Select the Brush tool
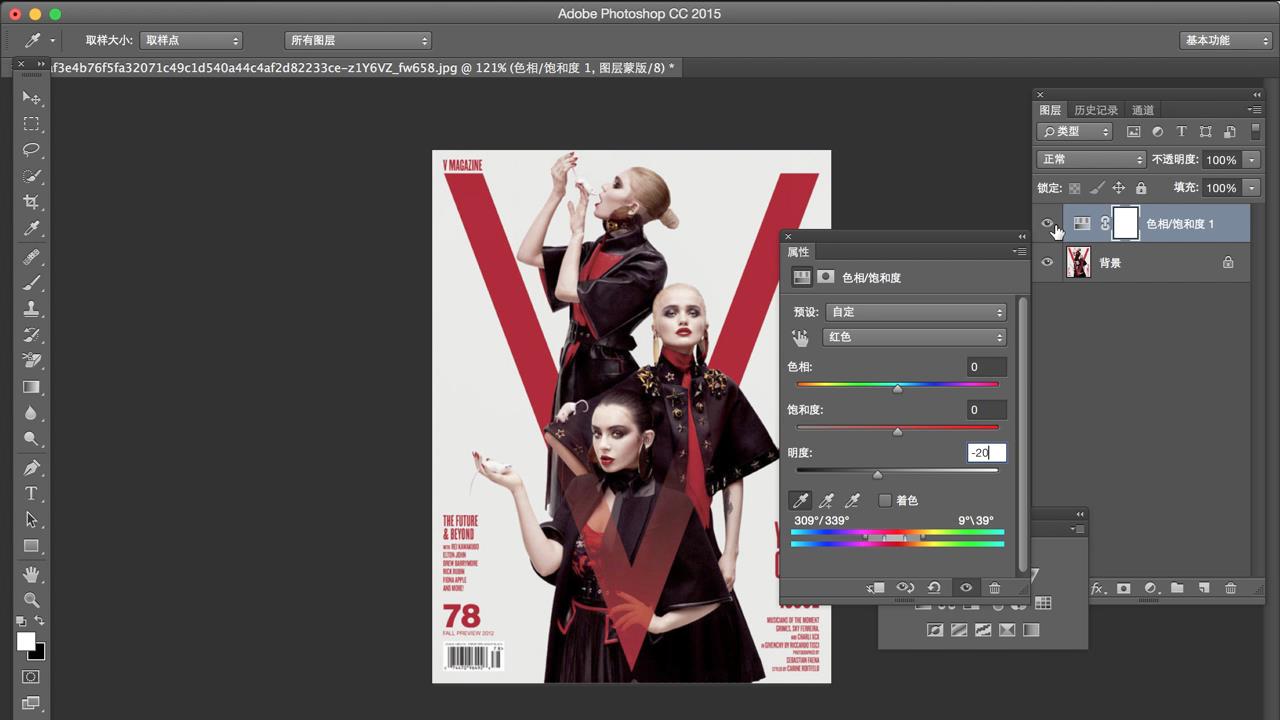1280x720 pixels. point(31,283)
